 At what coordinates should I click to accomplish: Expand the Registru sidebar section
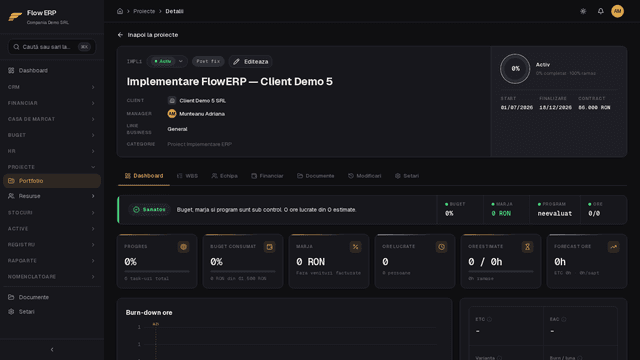point(52,244)
